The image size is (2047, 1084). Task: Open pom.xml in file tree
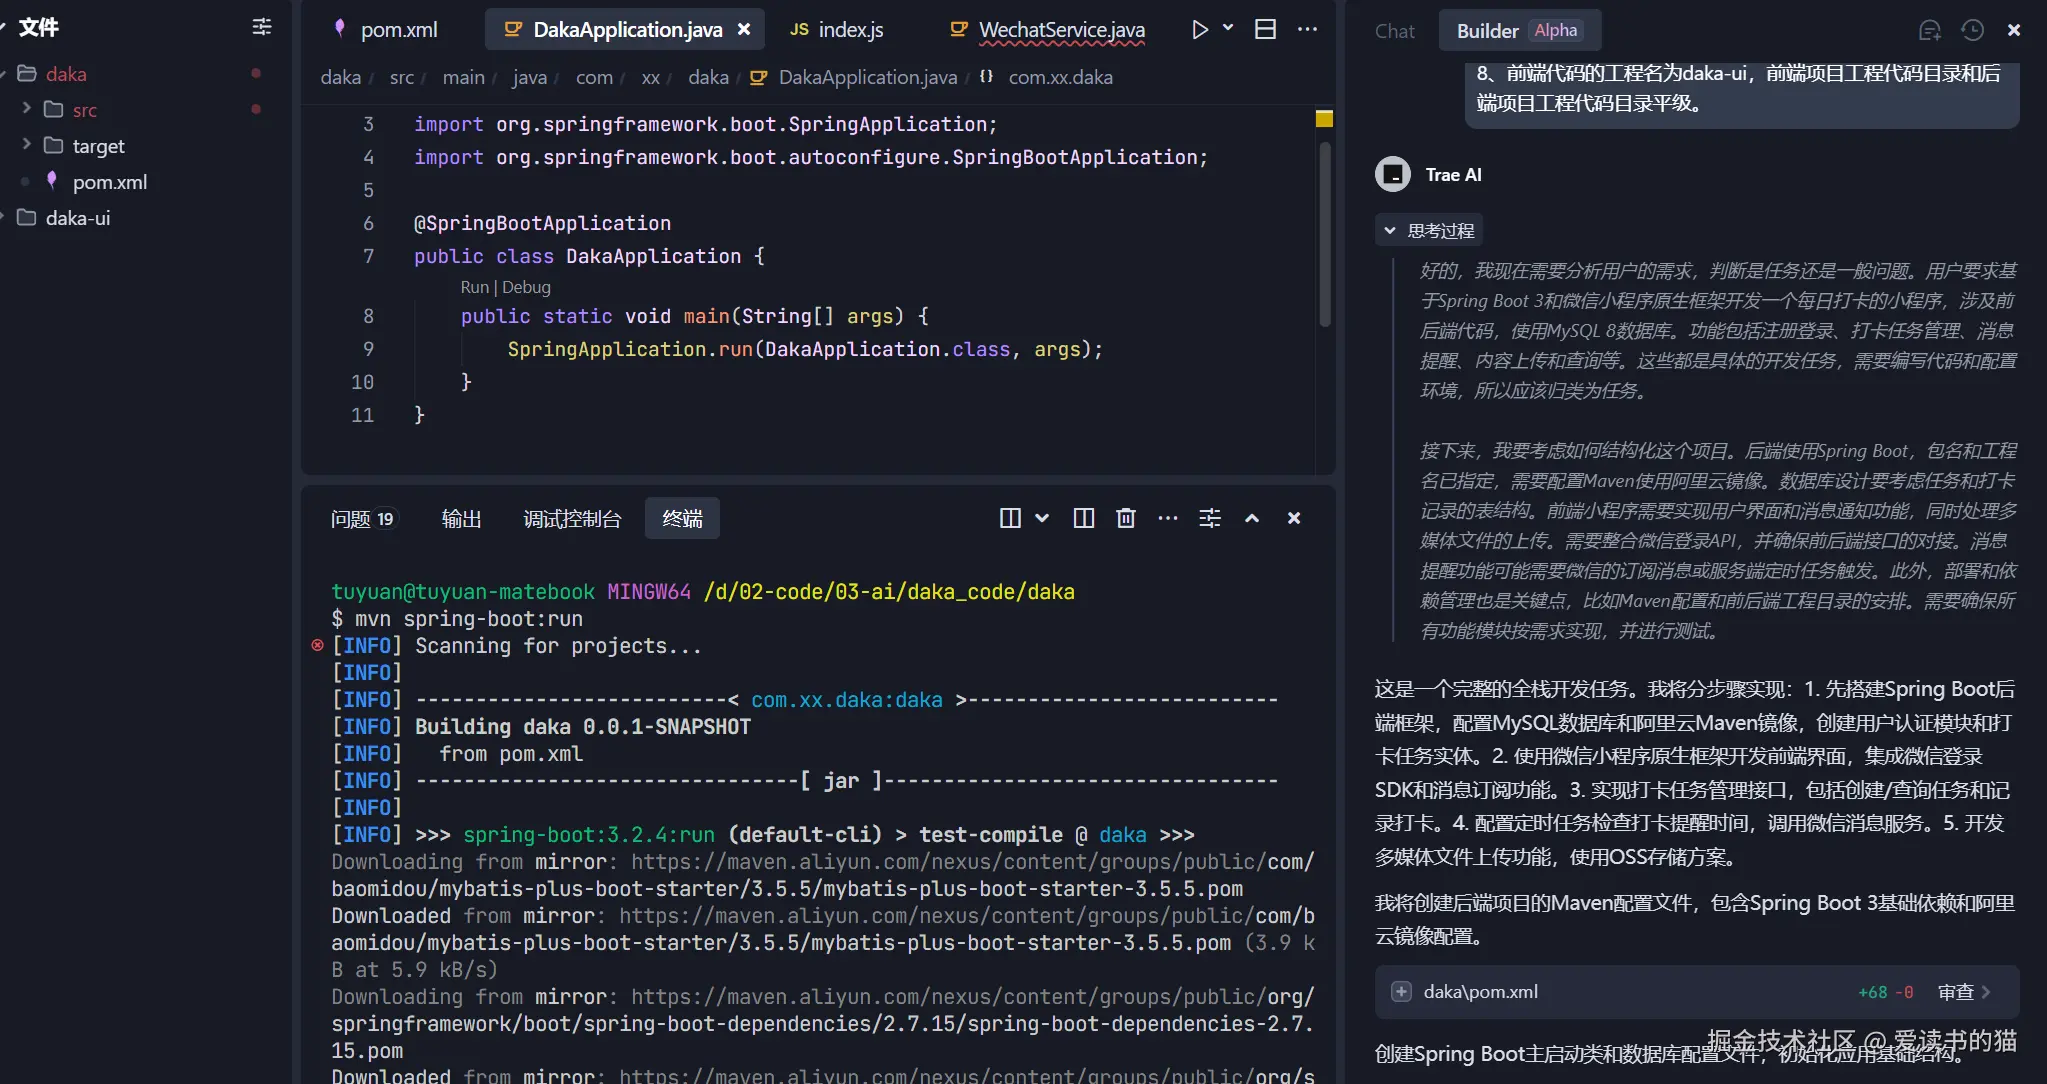click(109, 182)
